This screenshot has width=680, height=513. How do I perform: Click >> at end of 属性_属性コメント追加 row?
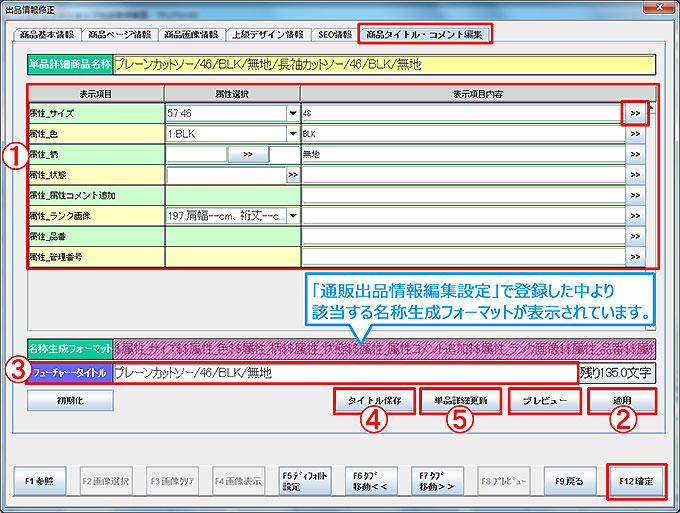point(635,195)
